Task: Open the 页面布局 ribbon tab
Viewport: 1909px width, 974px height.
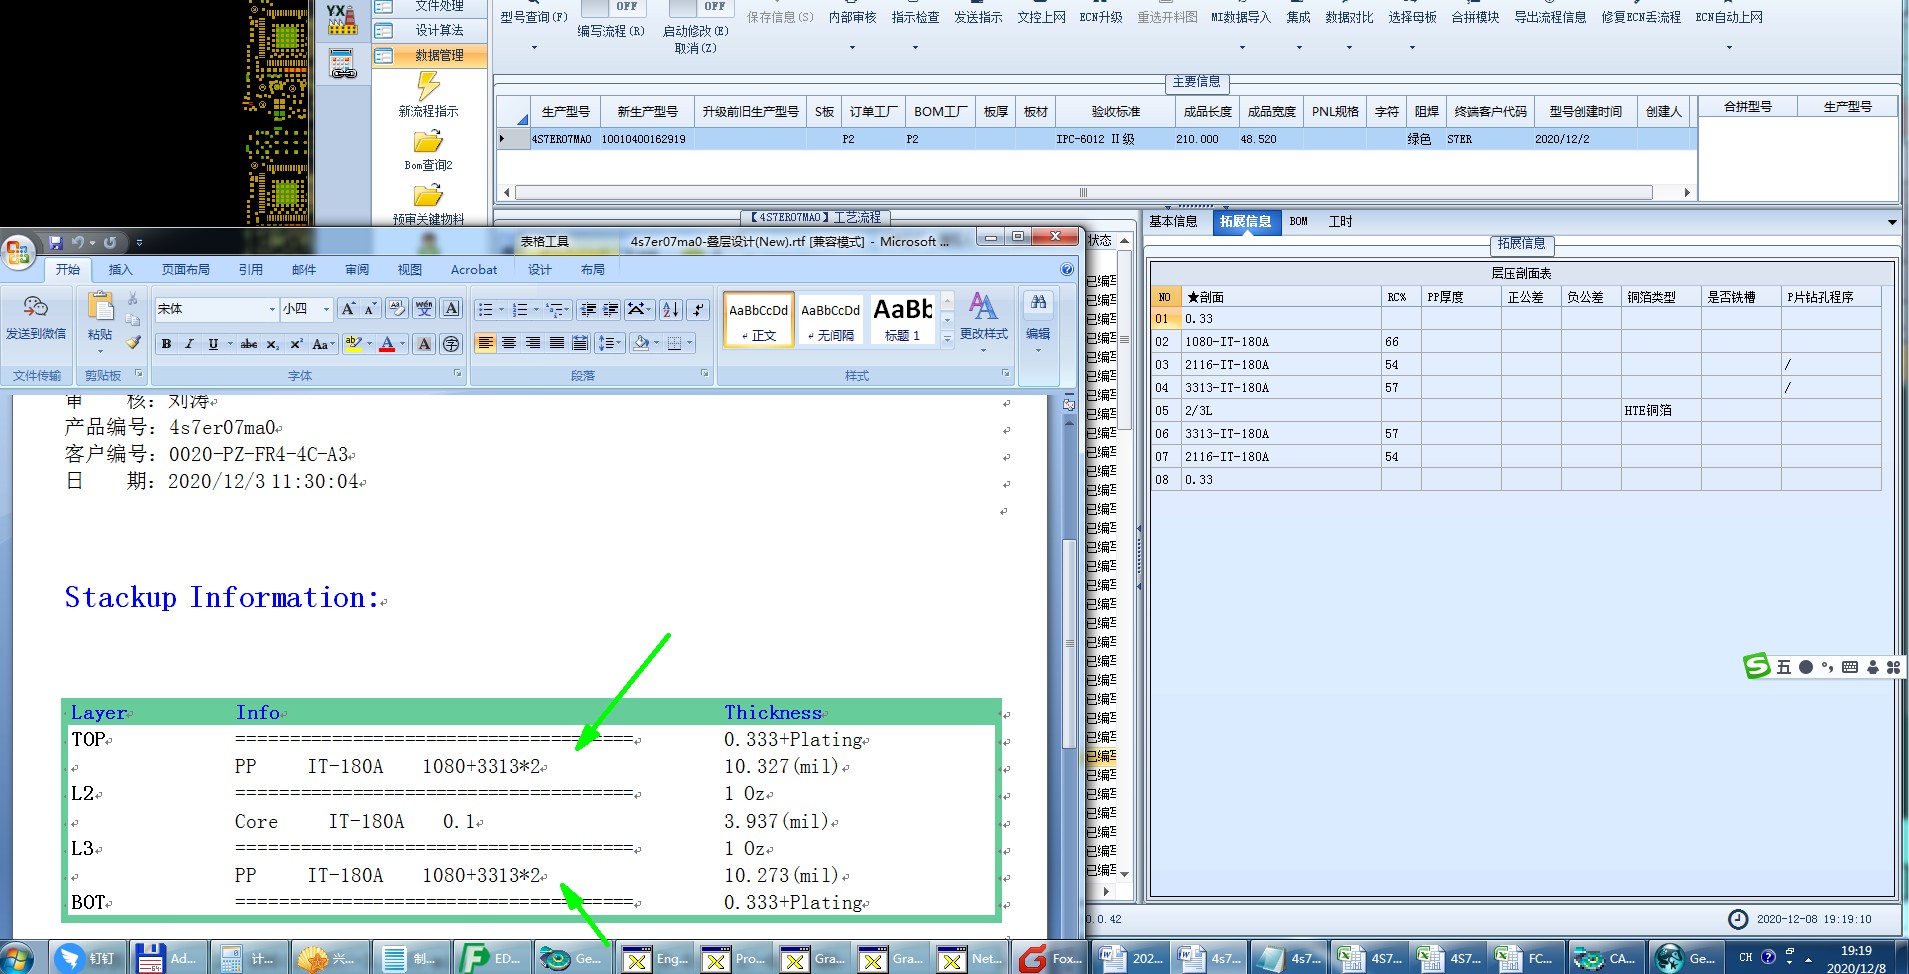Action: 186,270
